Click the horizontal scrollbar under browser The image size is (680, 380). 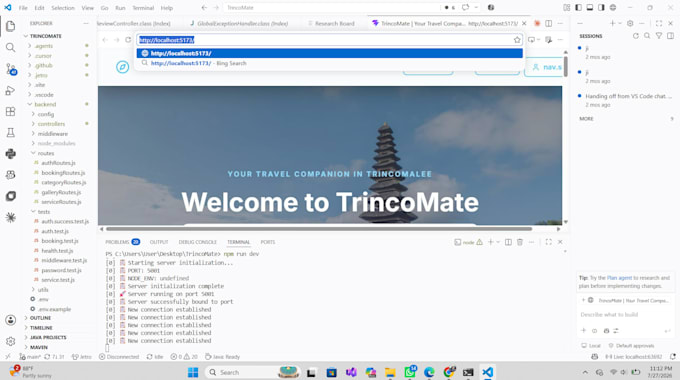pyautogui.click(x=319, y=229)
